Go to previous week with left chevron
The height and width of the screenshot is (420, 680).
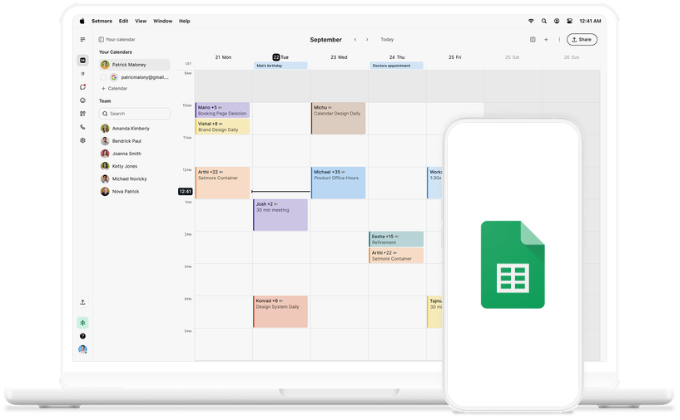(x=355, y=39)
